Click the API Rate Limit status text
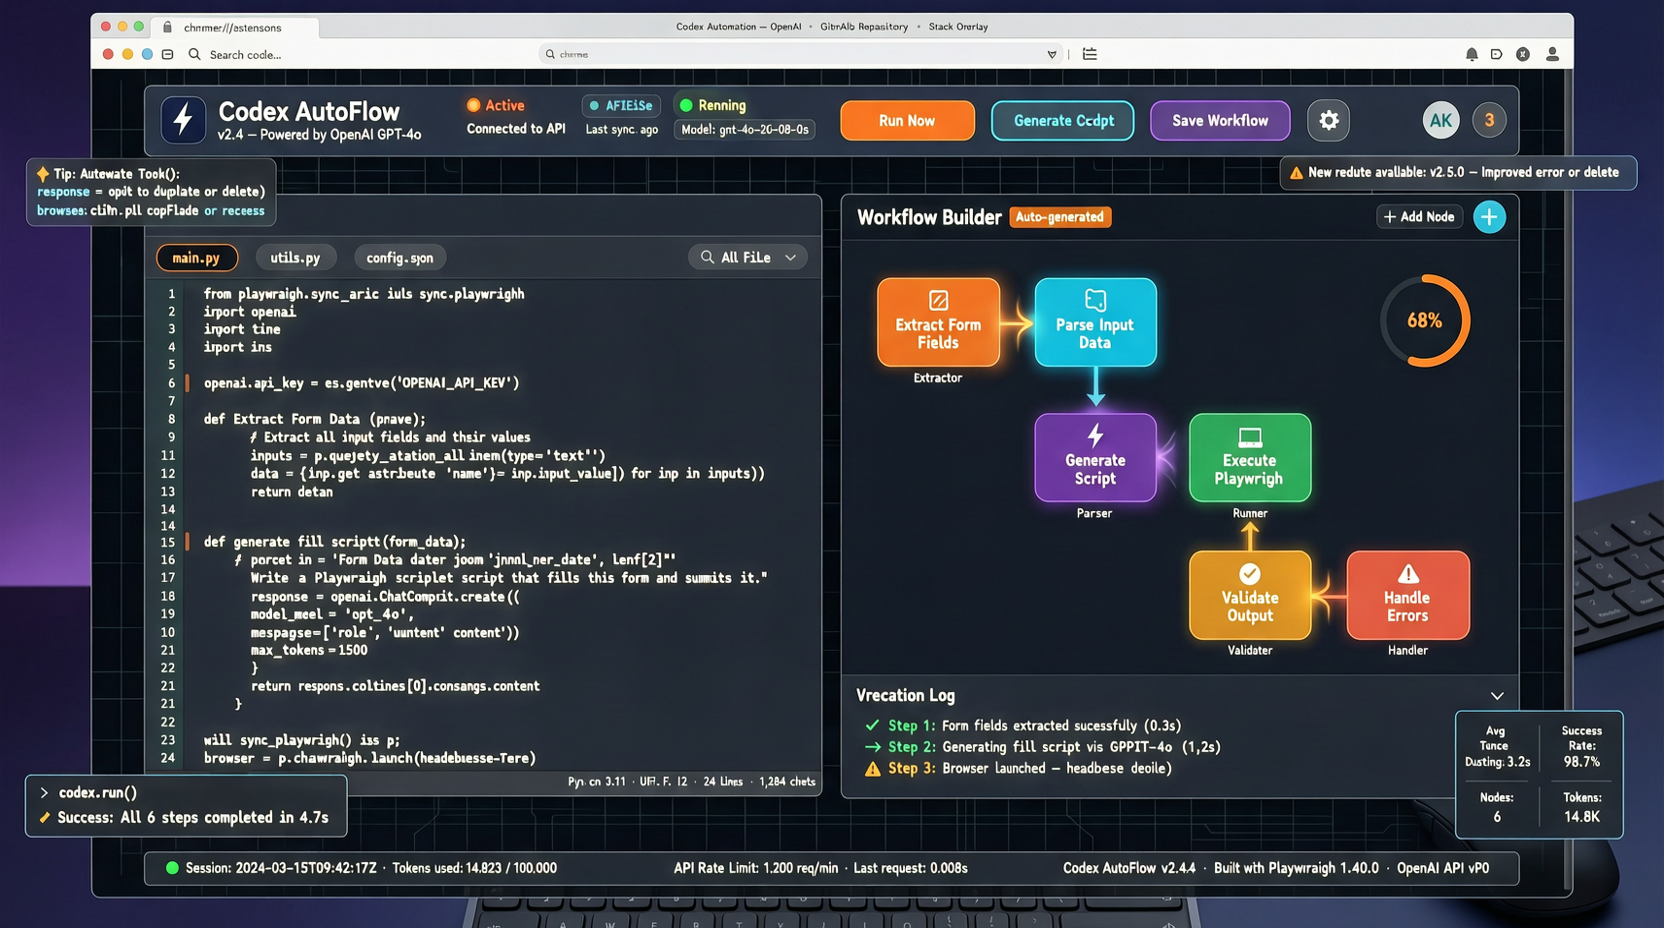The width and height of the screenshot is (1664, 928). (756, 868)
